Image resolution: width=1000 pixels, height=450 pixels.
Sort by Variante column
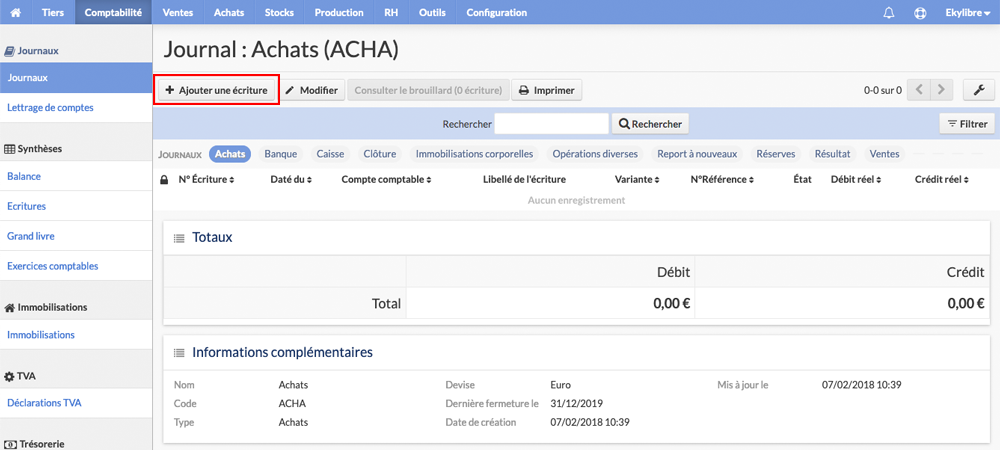(x=636, y=180)
